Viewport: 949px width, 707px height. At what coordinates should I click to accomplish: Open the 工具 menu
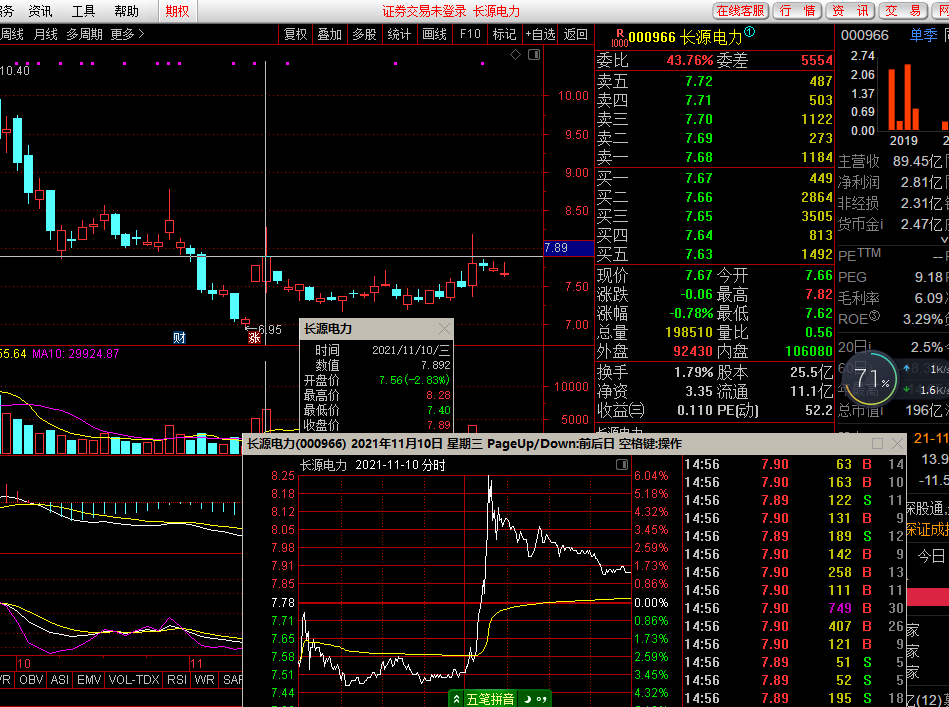(x=84, y=11)
